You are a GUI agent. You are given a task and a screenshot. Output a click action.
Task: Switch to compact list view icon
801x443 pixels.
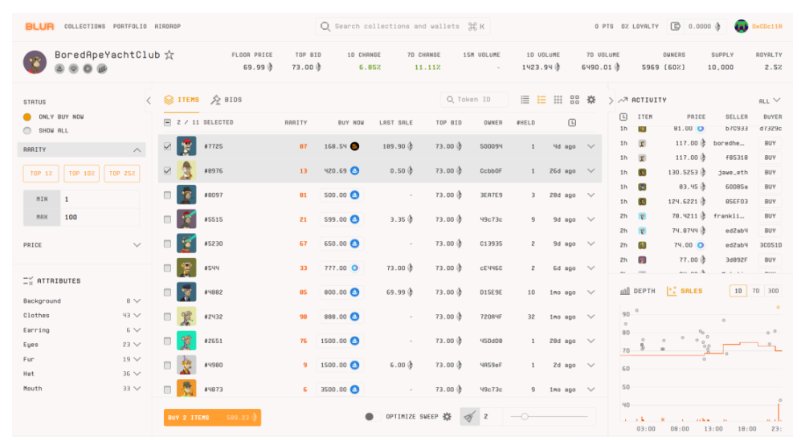tap(525, 100)
